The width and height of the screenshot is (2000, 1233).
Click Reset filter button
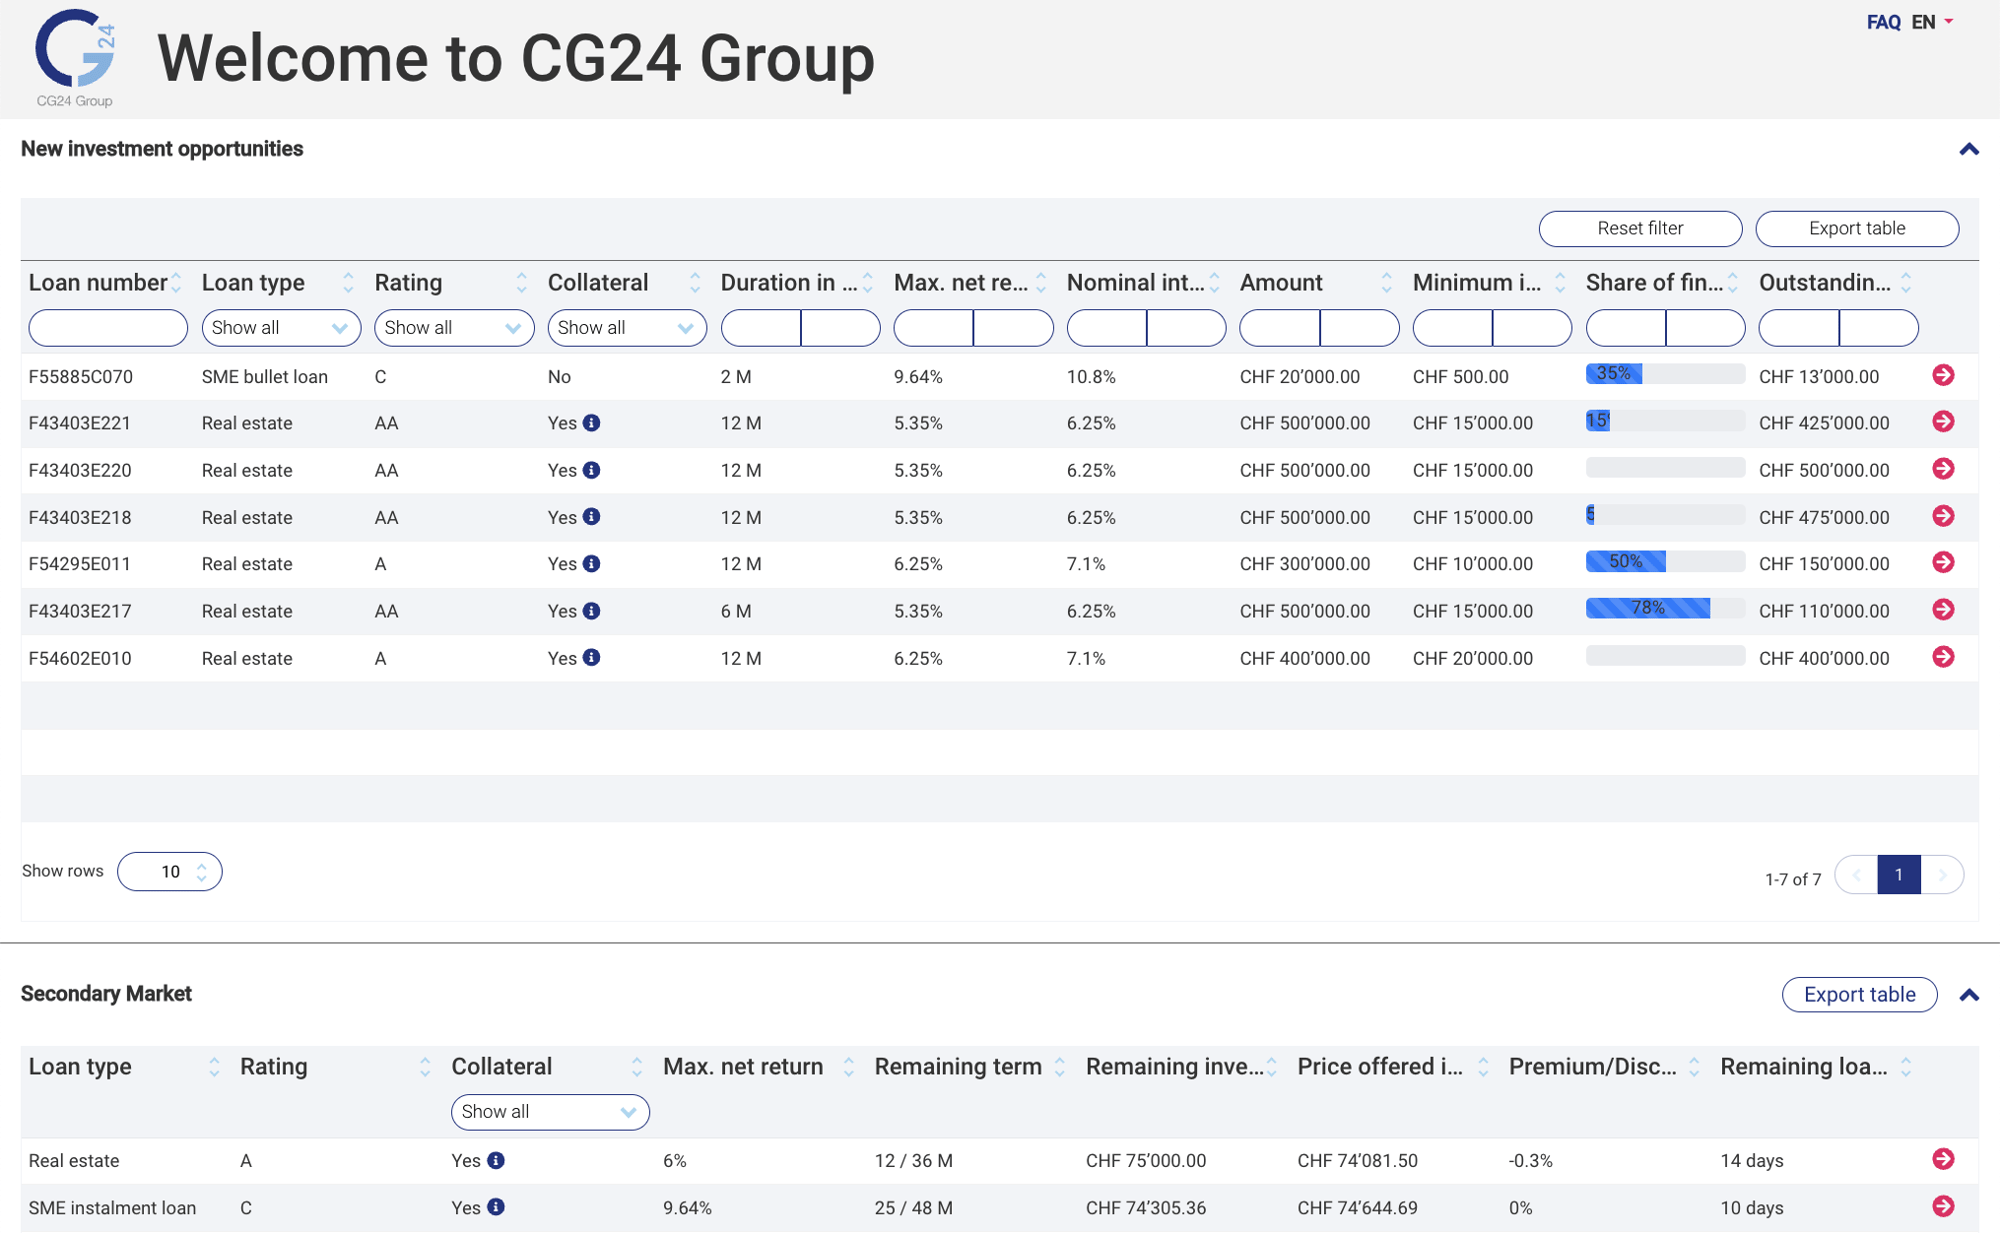pyautogui.click(x=1639, y=228)
